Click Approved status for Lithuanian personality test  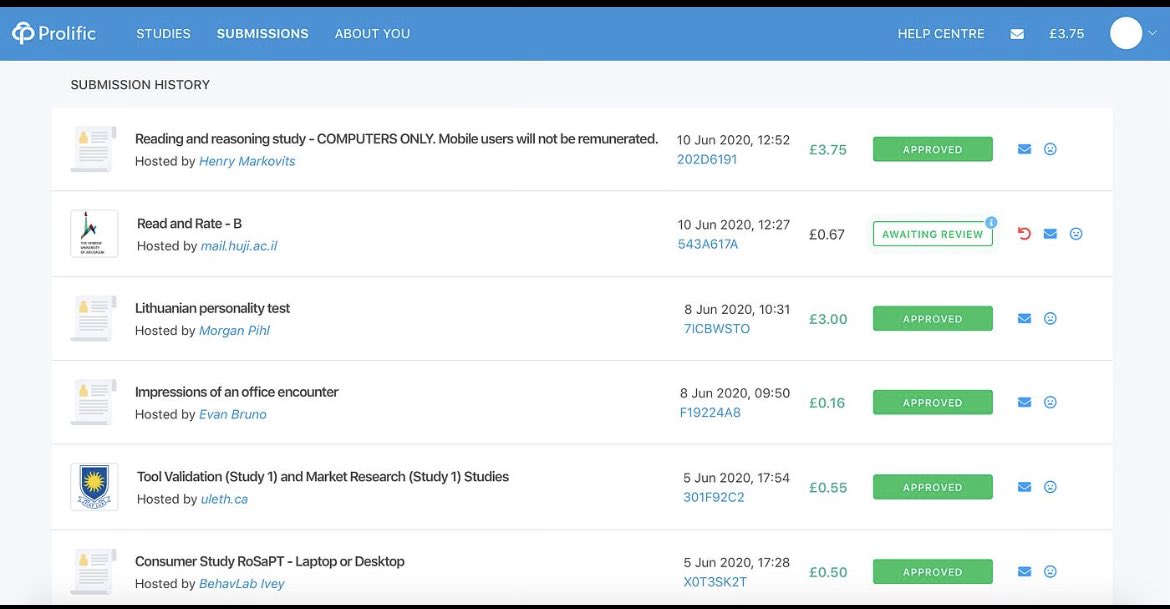click(x=933, y=319)
